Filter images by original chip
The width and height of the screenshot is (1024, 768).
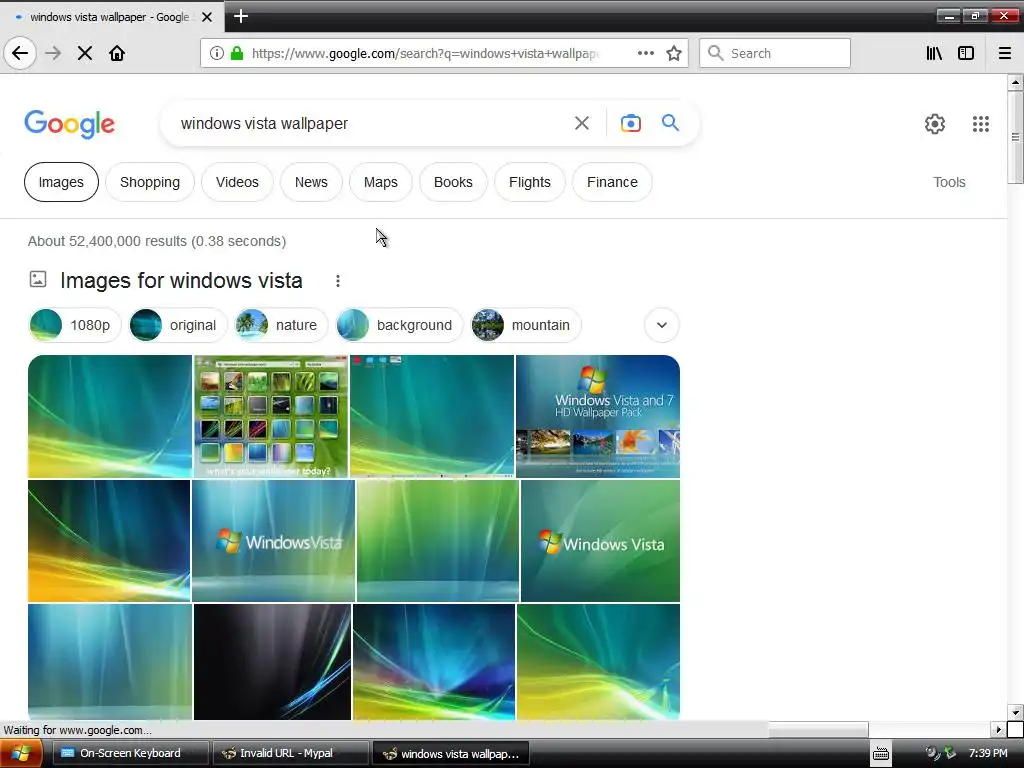tap(178, 325)
